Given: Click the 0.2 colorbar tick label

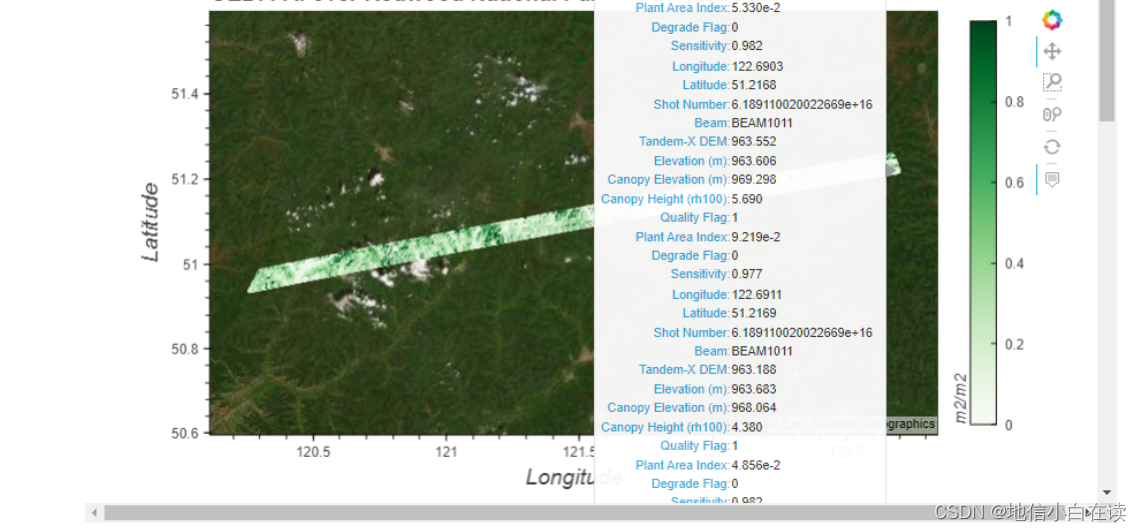Looking at the screenshot, I should (x=1015, y=345).
